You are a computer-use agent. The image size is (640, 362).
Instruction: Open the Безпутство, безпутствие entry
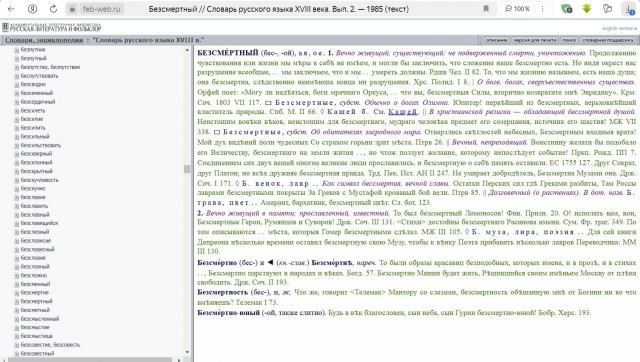coord(50,67)
